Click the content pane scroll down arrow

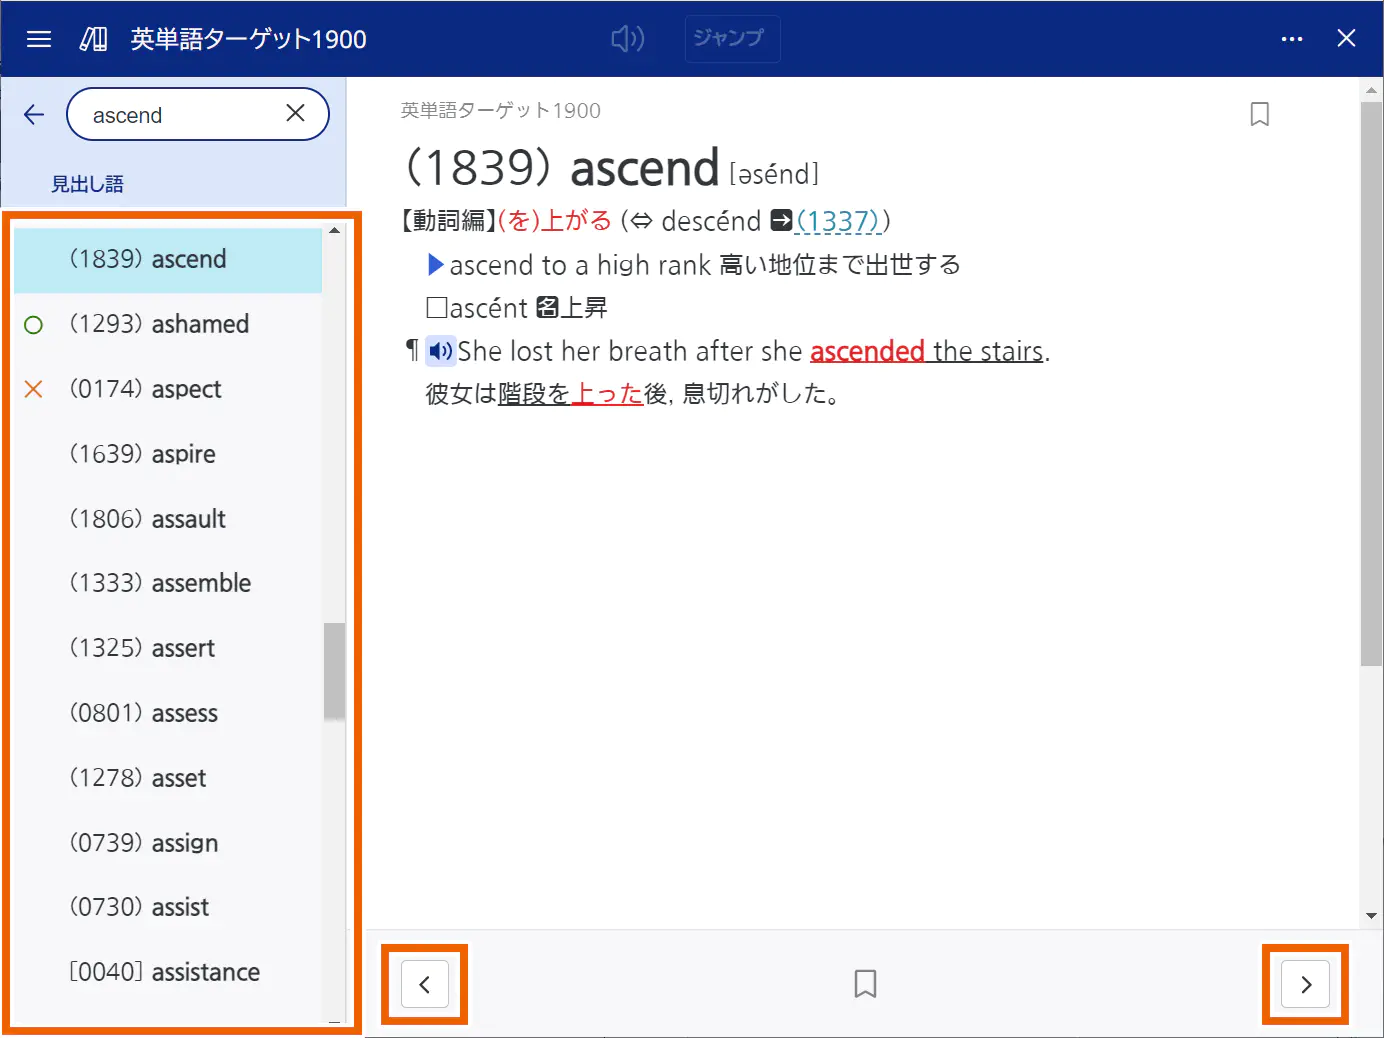[1371, 916]
